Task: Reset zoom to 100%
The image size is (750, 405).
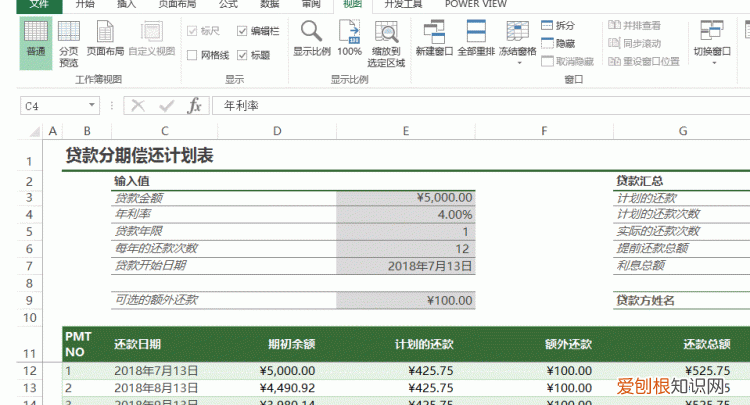Action: coord(350,39)
